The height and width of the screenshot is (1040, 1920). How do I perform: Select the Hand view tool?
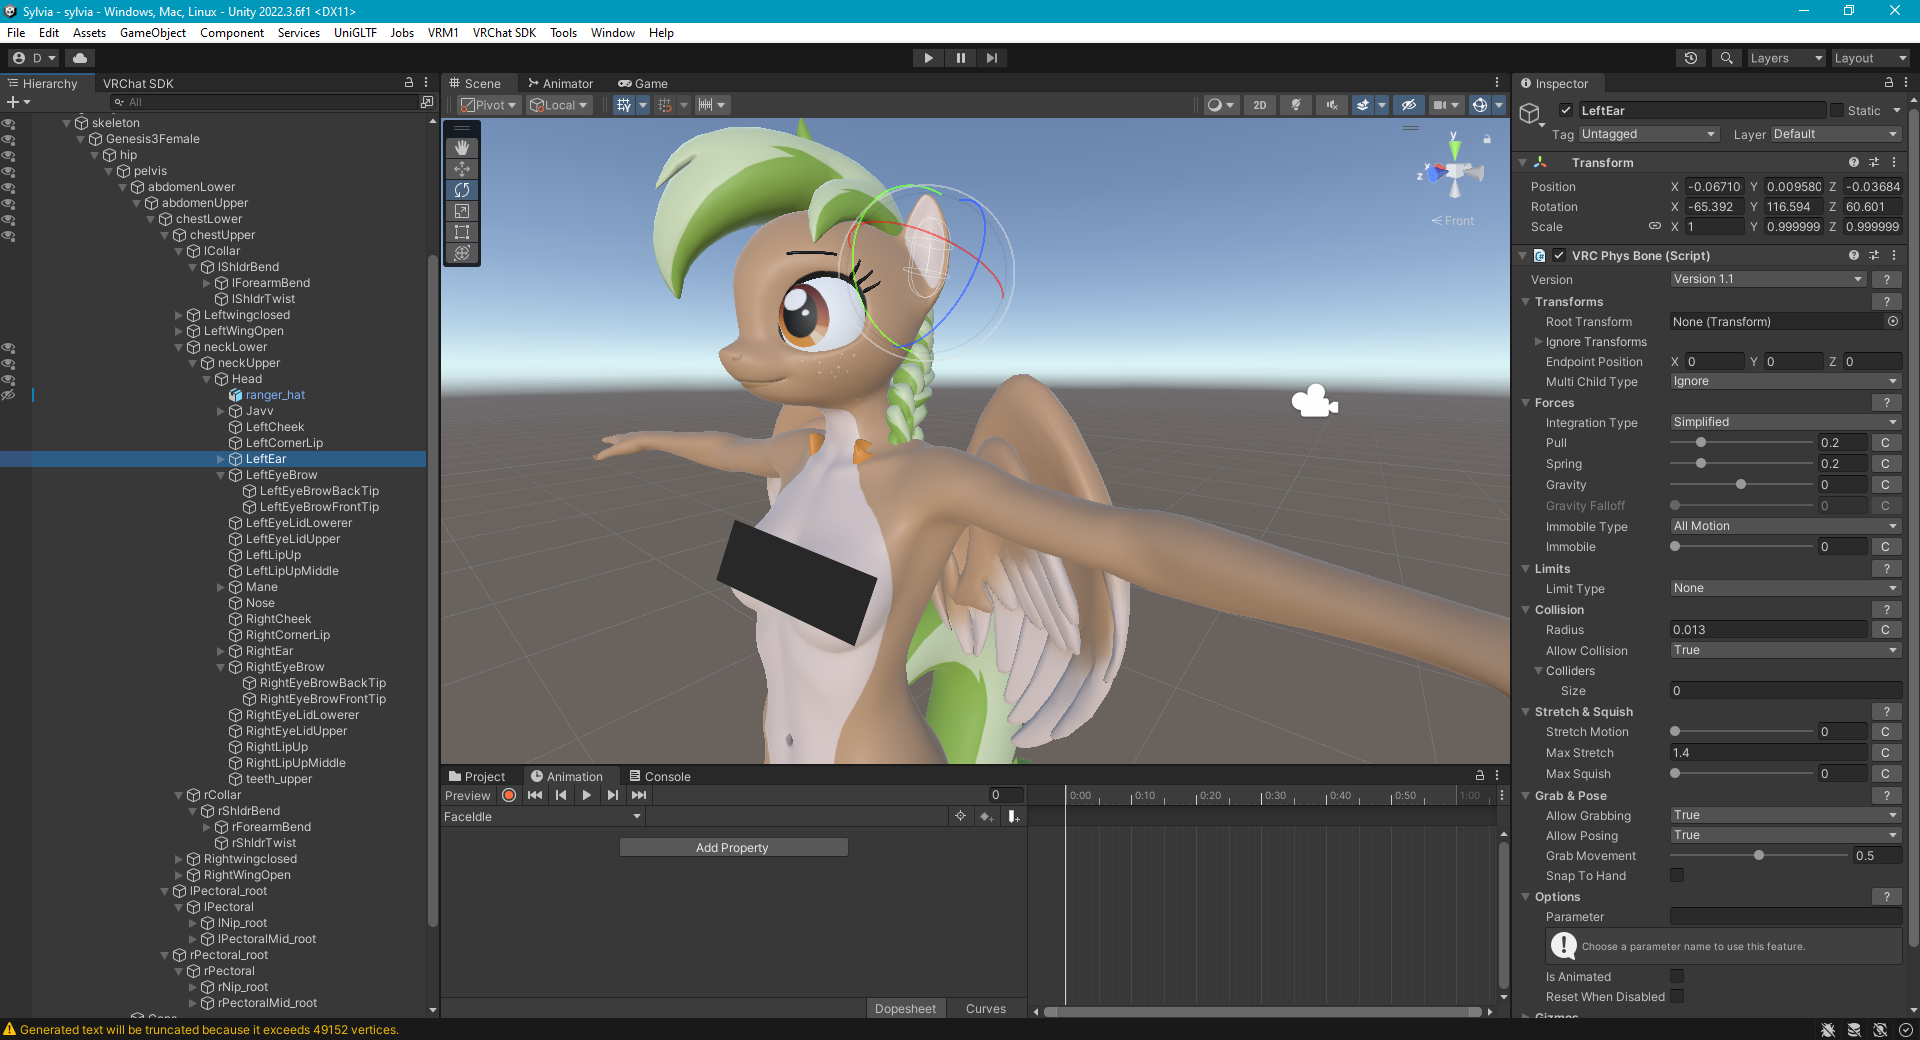pyautogui.click(x=461, y=147)
